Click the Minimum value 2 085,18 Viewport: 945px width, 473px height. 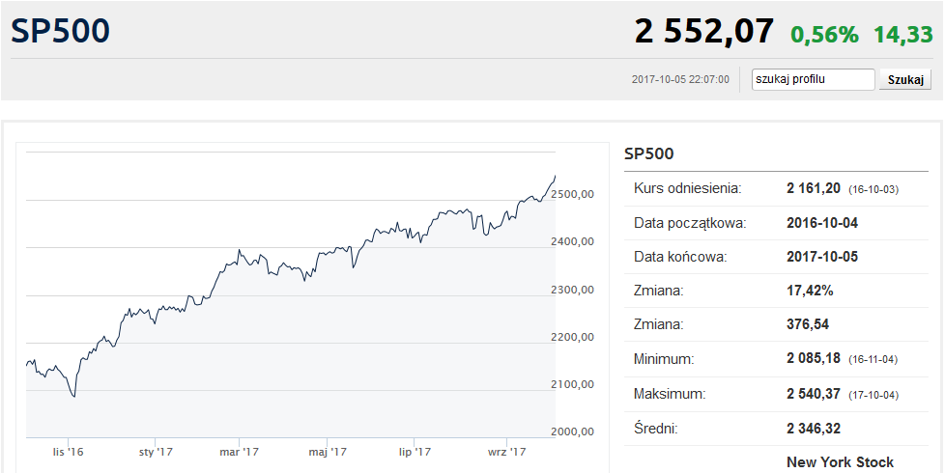[814, 358]
